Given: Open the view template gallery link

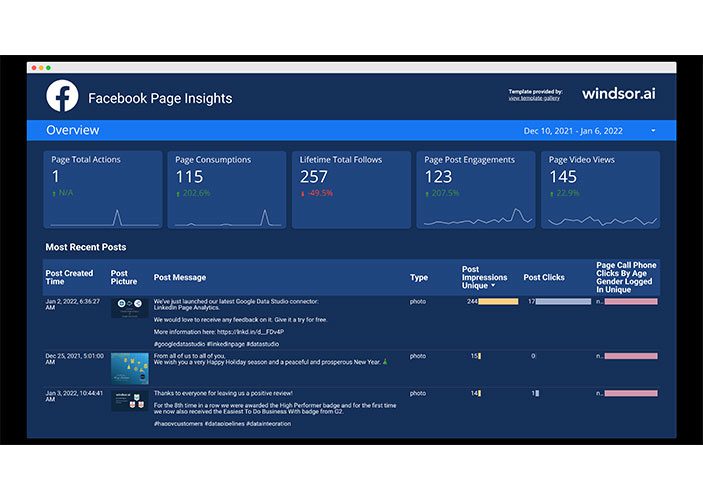Looking at the screenshot, I should point(534,98).
